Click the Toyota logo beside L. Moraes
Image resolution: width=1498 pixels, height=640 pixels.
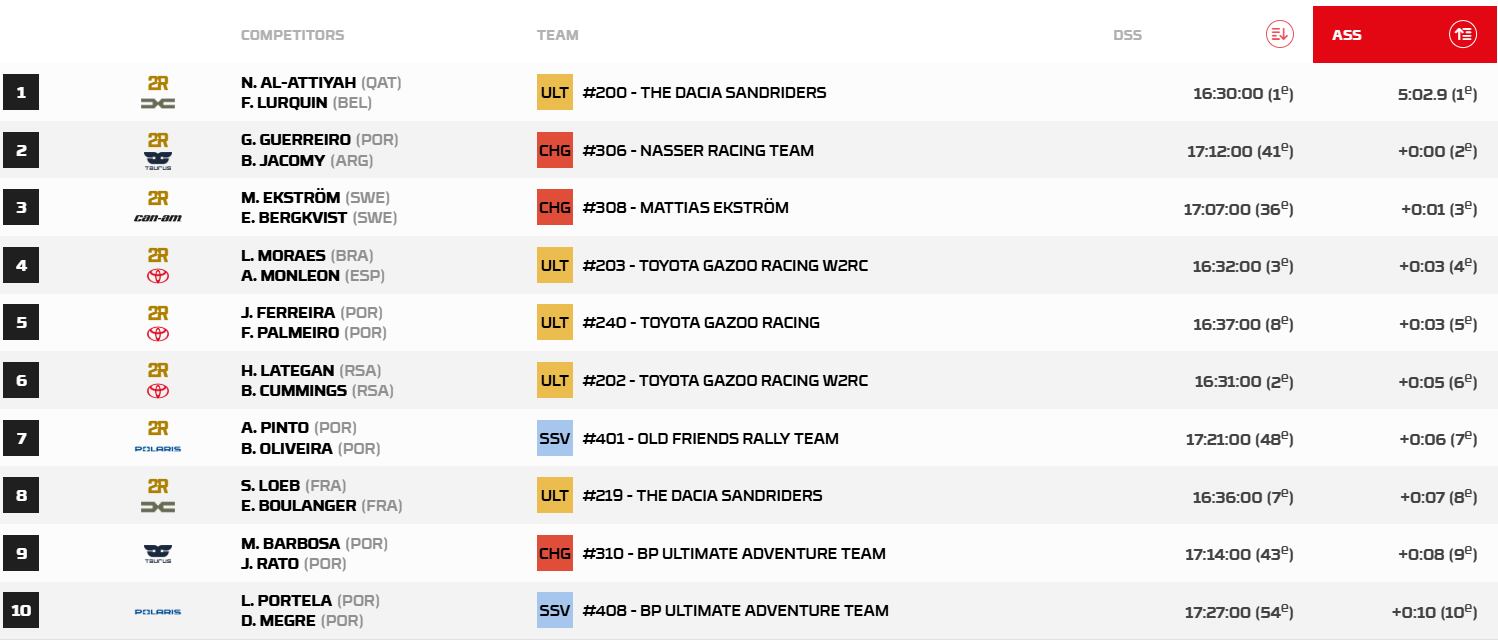coord(158,276)
